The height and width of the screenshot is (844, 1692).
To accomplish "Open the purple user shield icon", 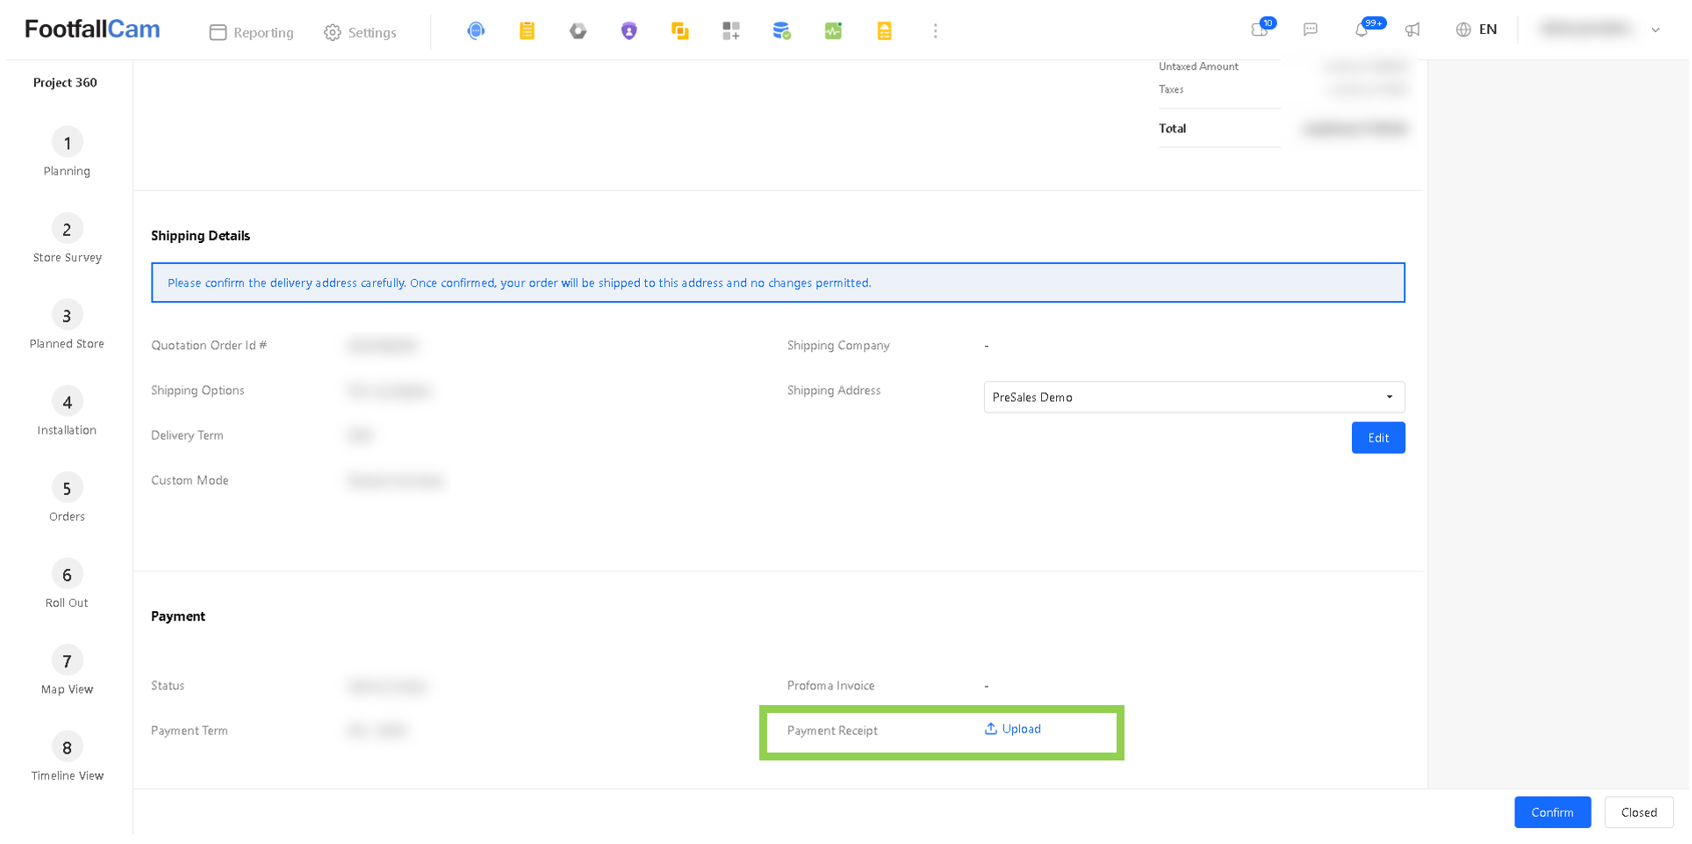I will [629, 31].
